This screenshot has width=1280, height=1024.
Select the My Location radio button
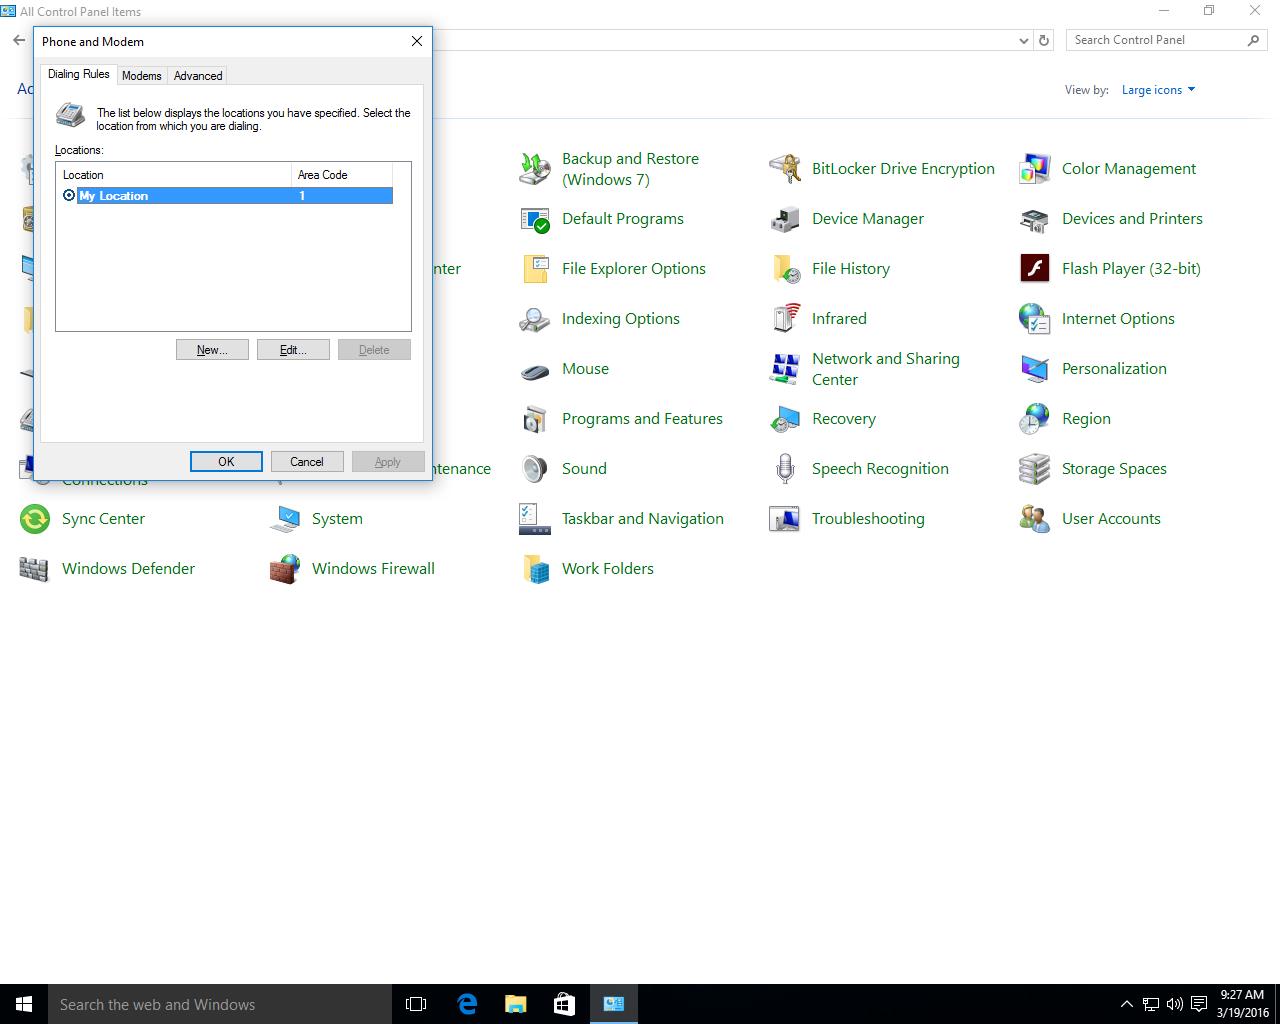click(69, 195)
